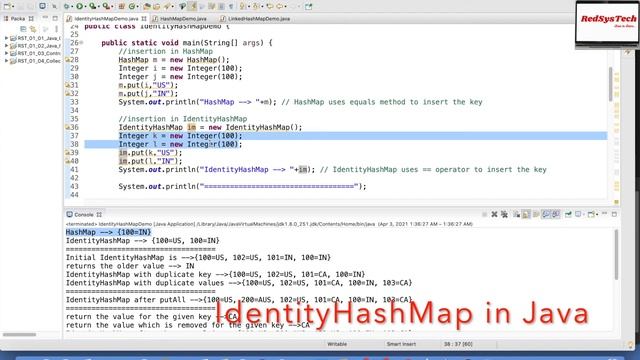Click the 'Writable' status bar entry
This screenshot has height=360, width=640.
[337, 344]
